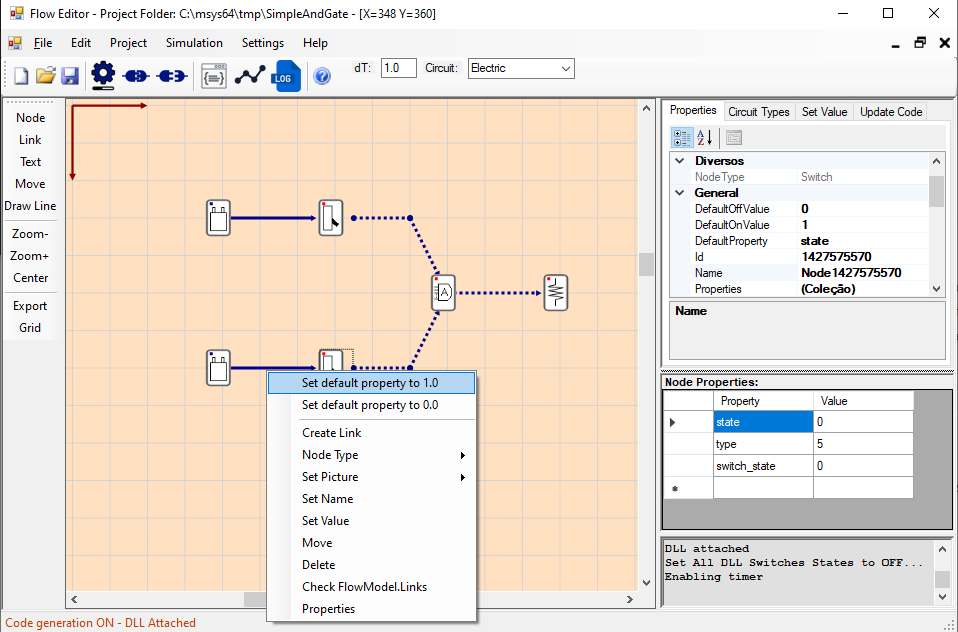This screenshot has height=632, width=958.
Task: Choose Properties in context menu
Action: click(371, 609)
